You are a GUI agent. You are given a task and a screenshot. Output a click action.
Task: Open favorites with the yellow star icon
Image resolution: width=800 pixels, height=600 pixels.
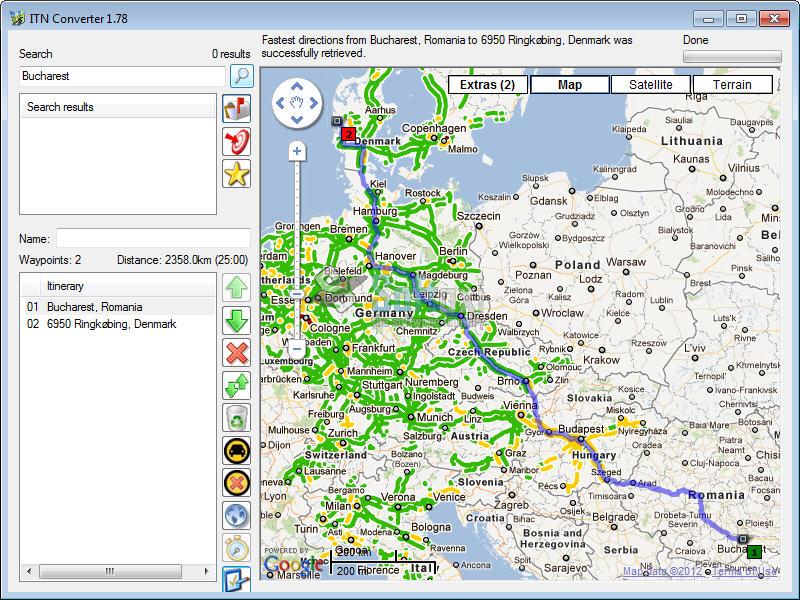tap(237, 174)
